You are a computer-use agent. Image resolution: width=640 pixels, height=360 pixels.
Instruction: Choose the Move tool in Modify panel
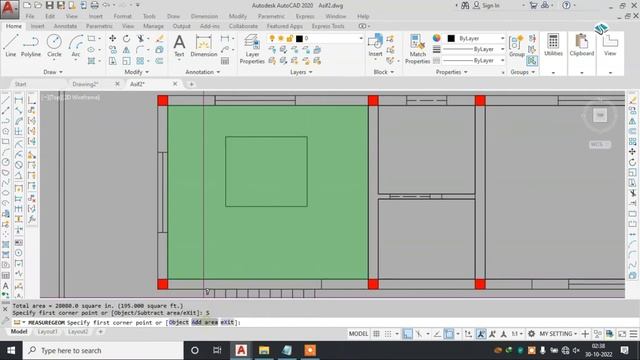click(113, 38)
